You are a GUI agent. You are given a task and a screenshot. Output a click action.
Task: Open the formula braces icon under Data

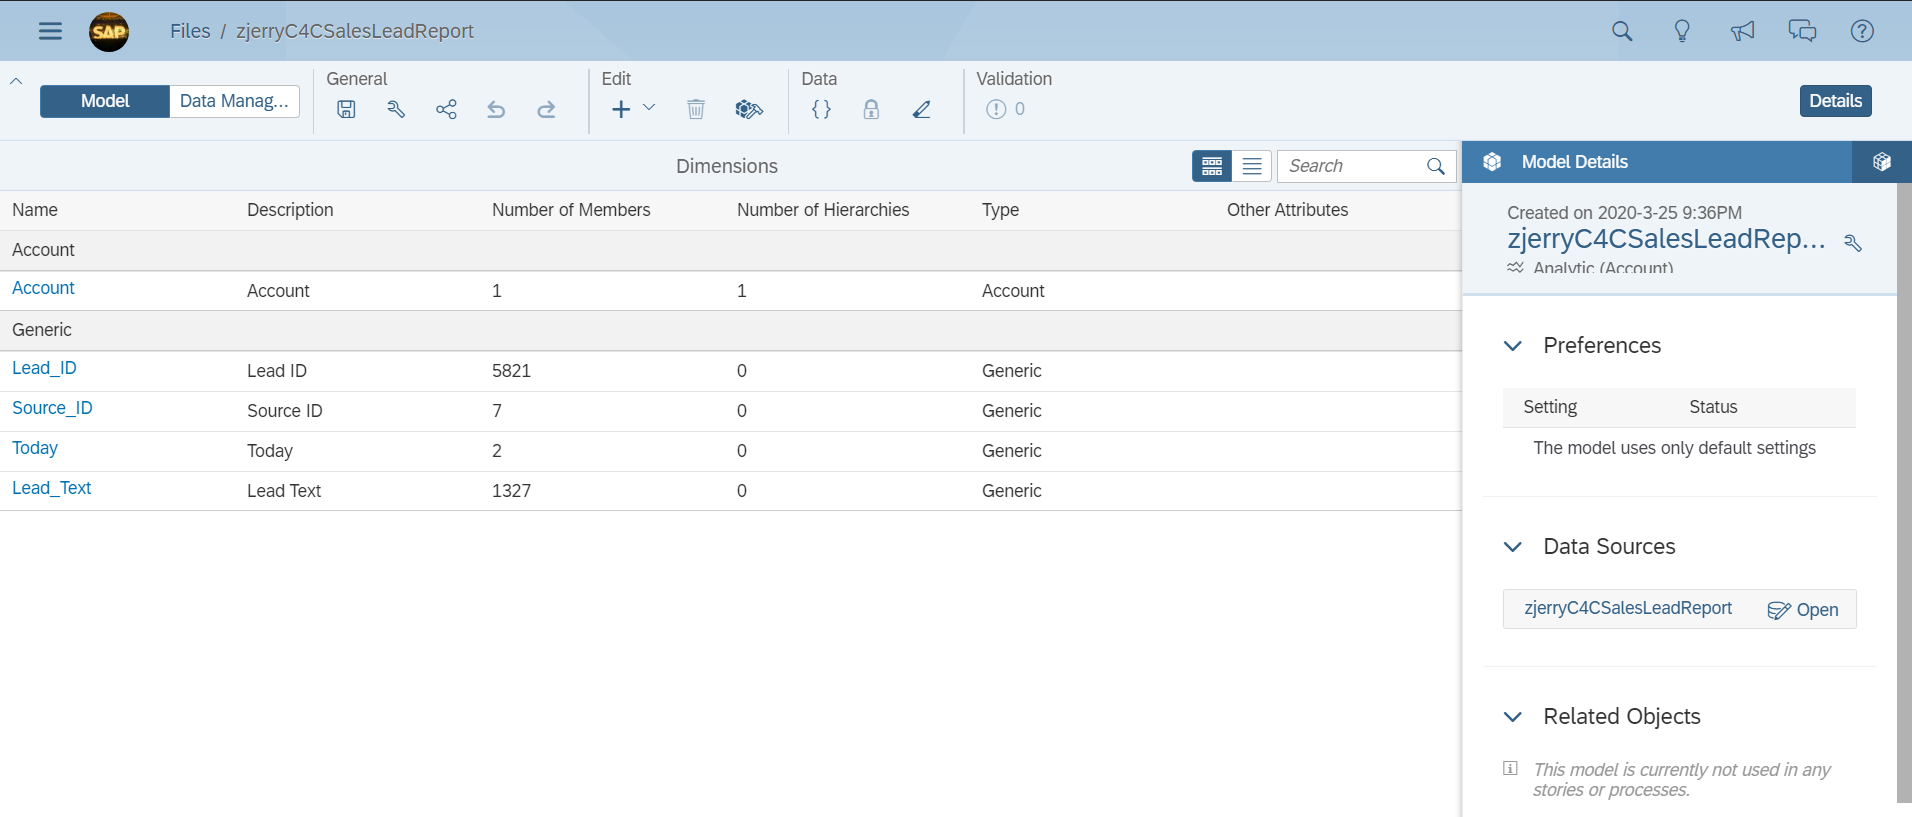click(821, 109)
